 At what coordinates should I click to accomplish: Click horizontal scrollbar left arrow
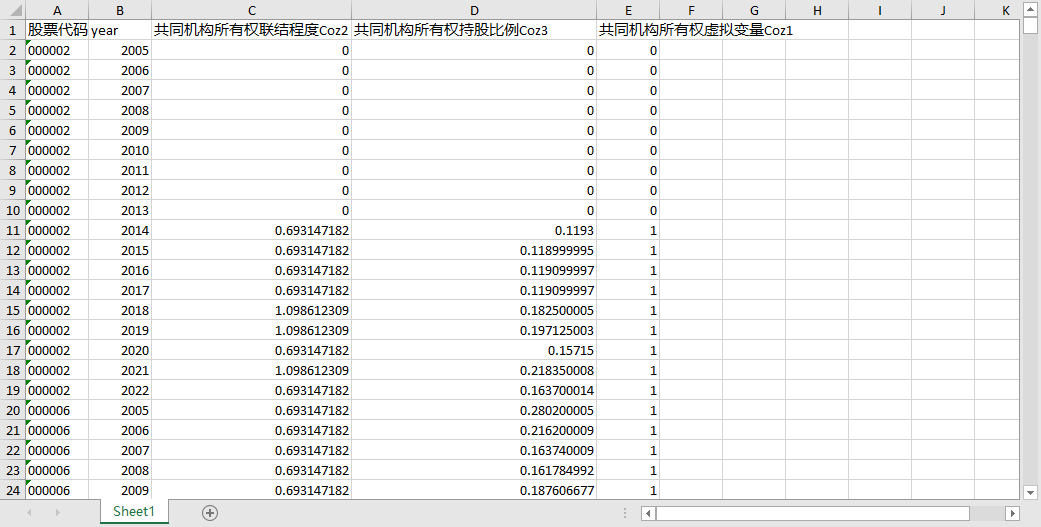pyautogui.click(x=648, y=513)
